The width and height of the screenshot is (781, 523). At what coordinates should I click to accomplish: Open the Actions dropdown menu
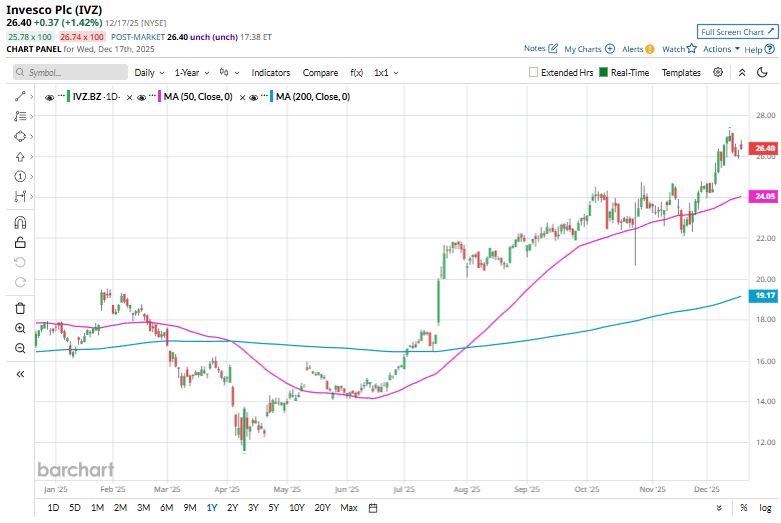coord(721,48)
